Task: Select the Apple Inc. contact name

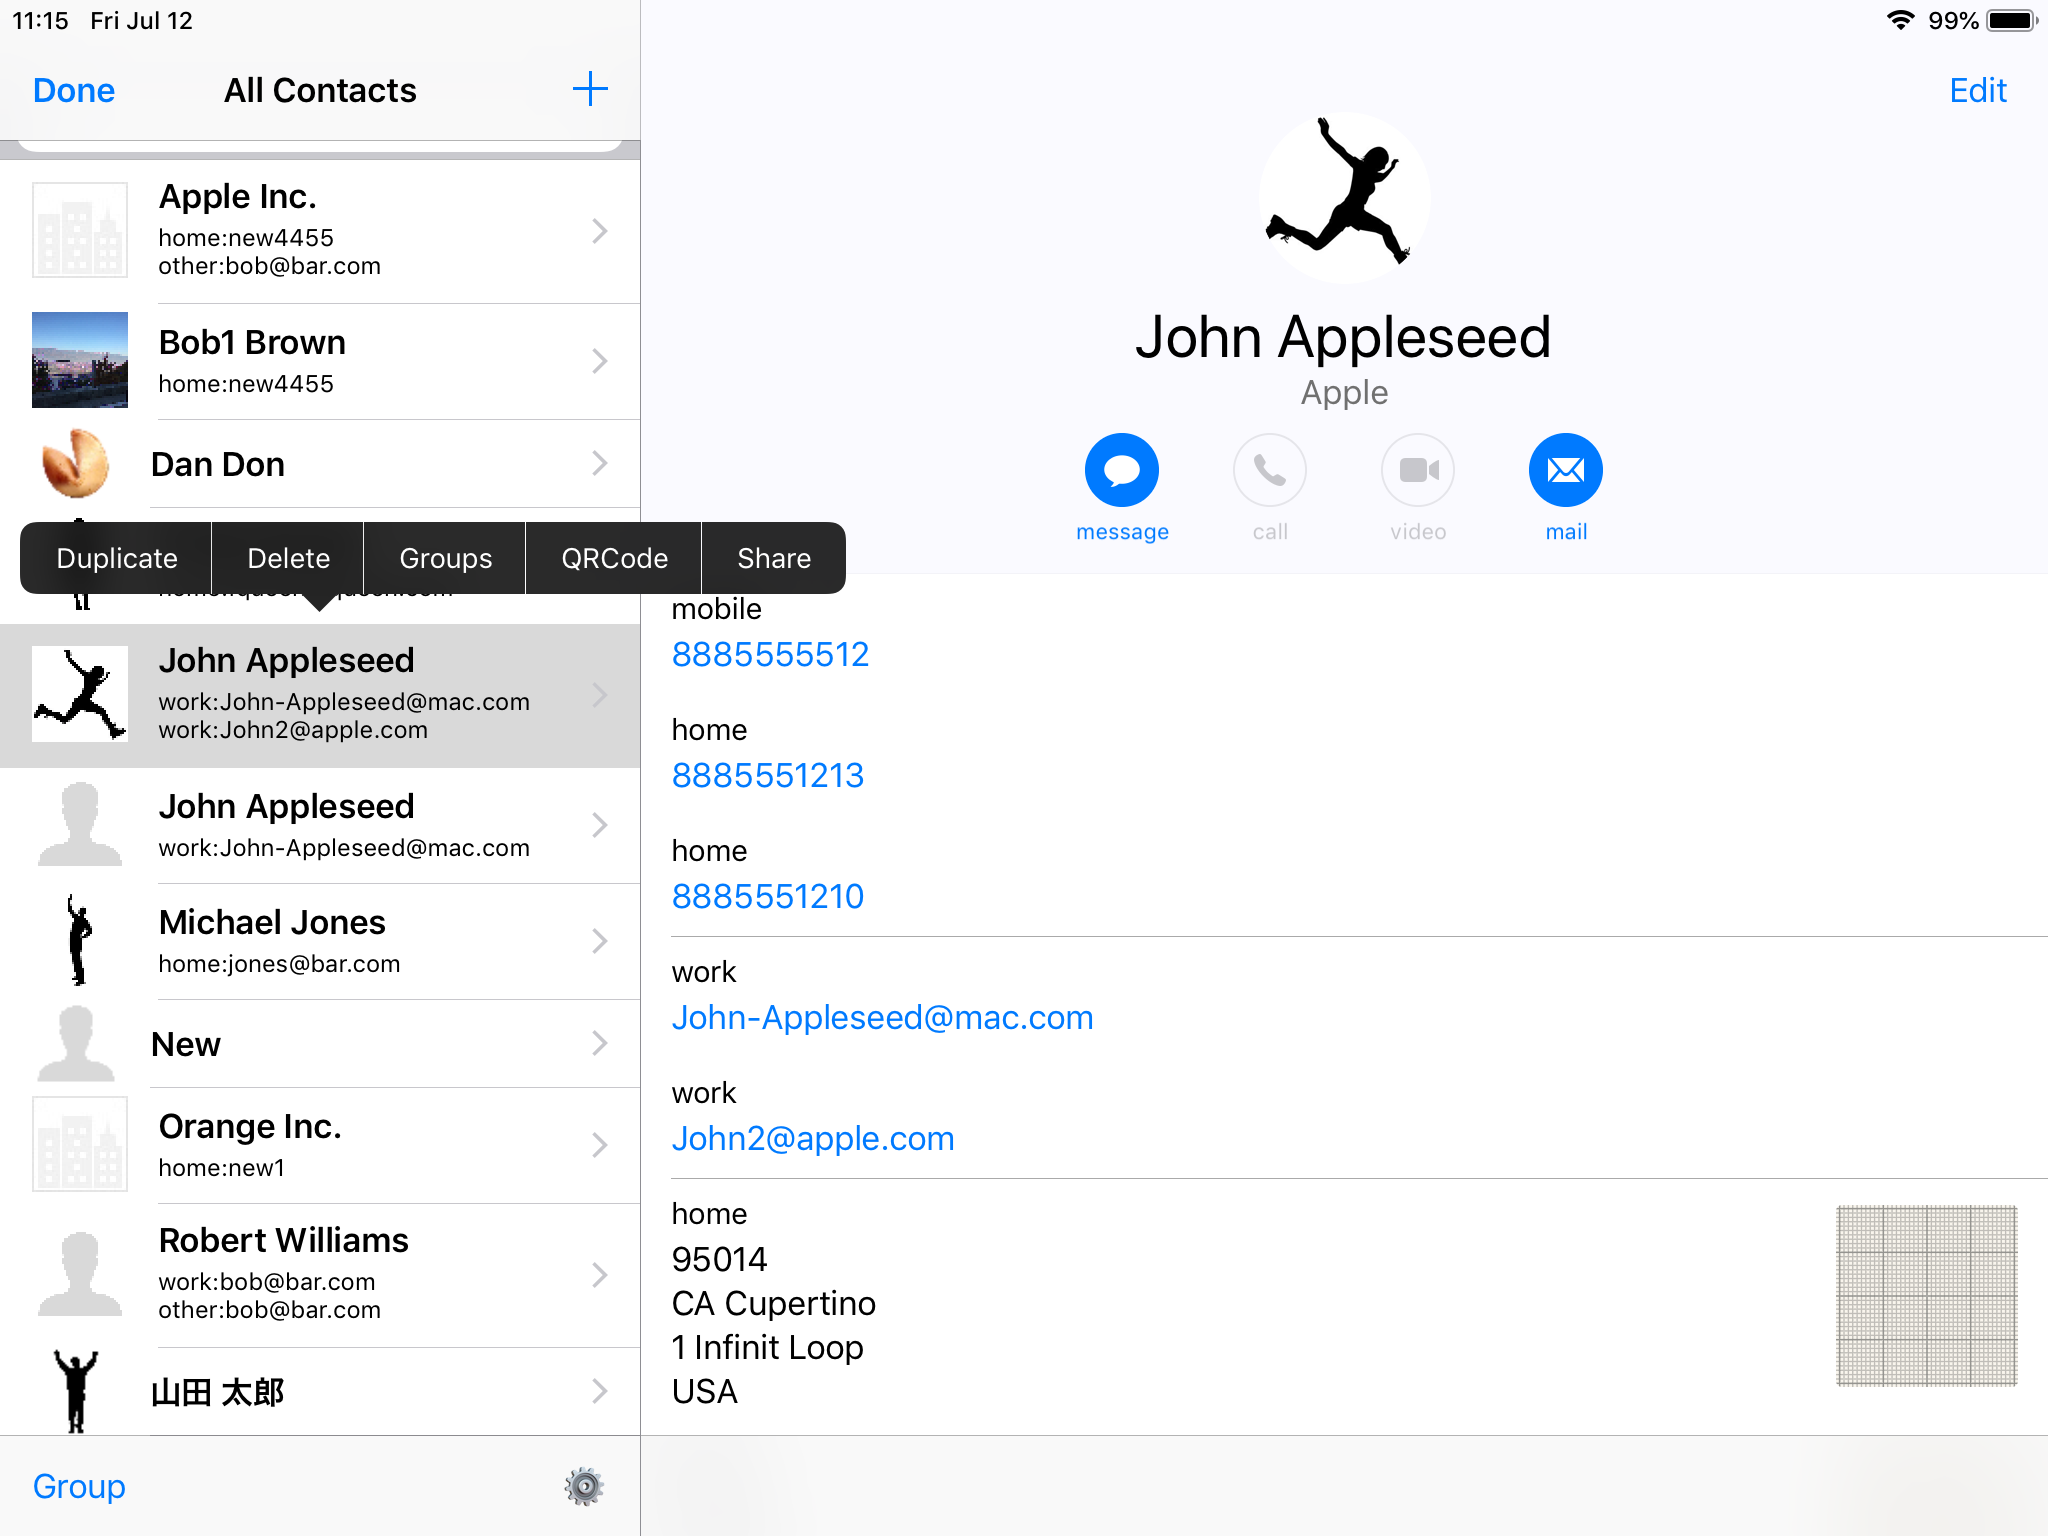Action: pyautogui.click(x=238, y=196)
